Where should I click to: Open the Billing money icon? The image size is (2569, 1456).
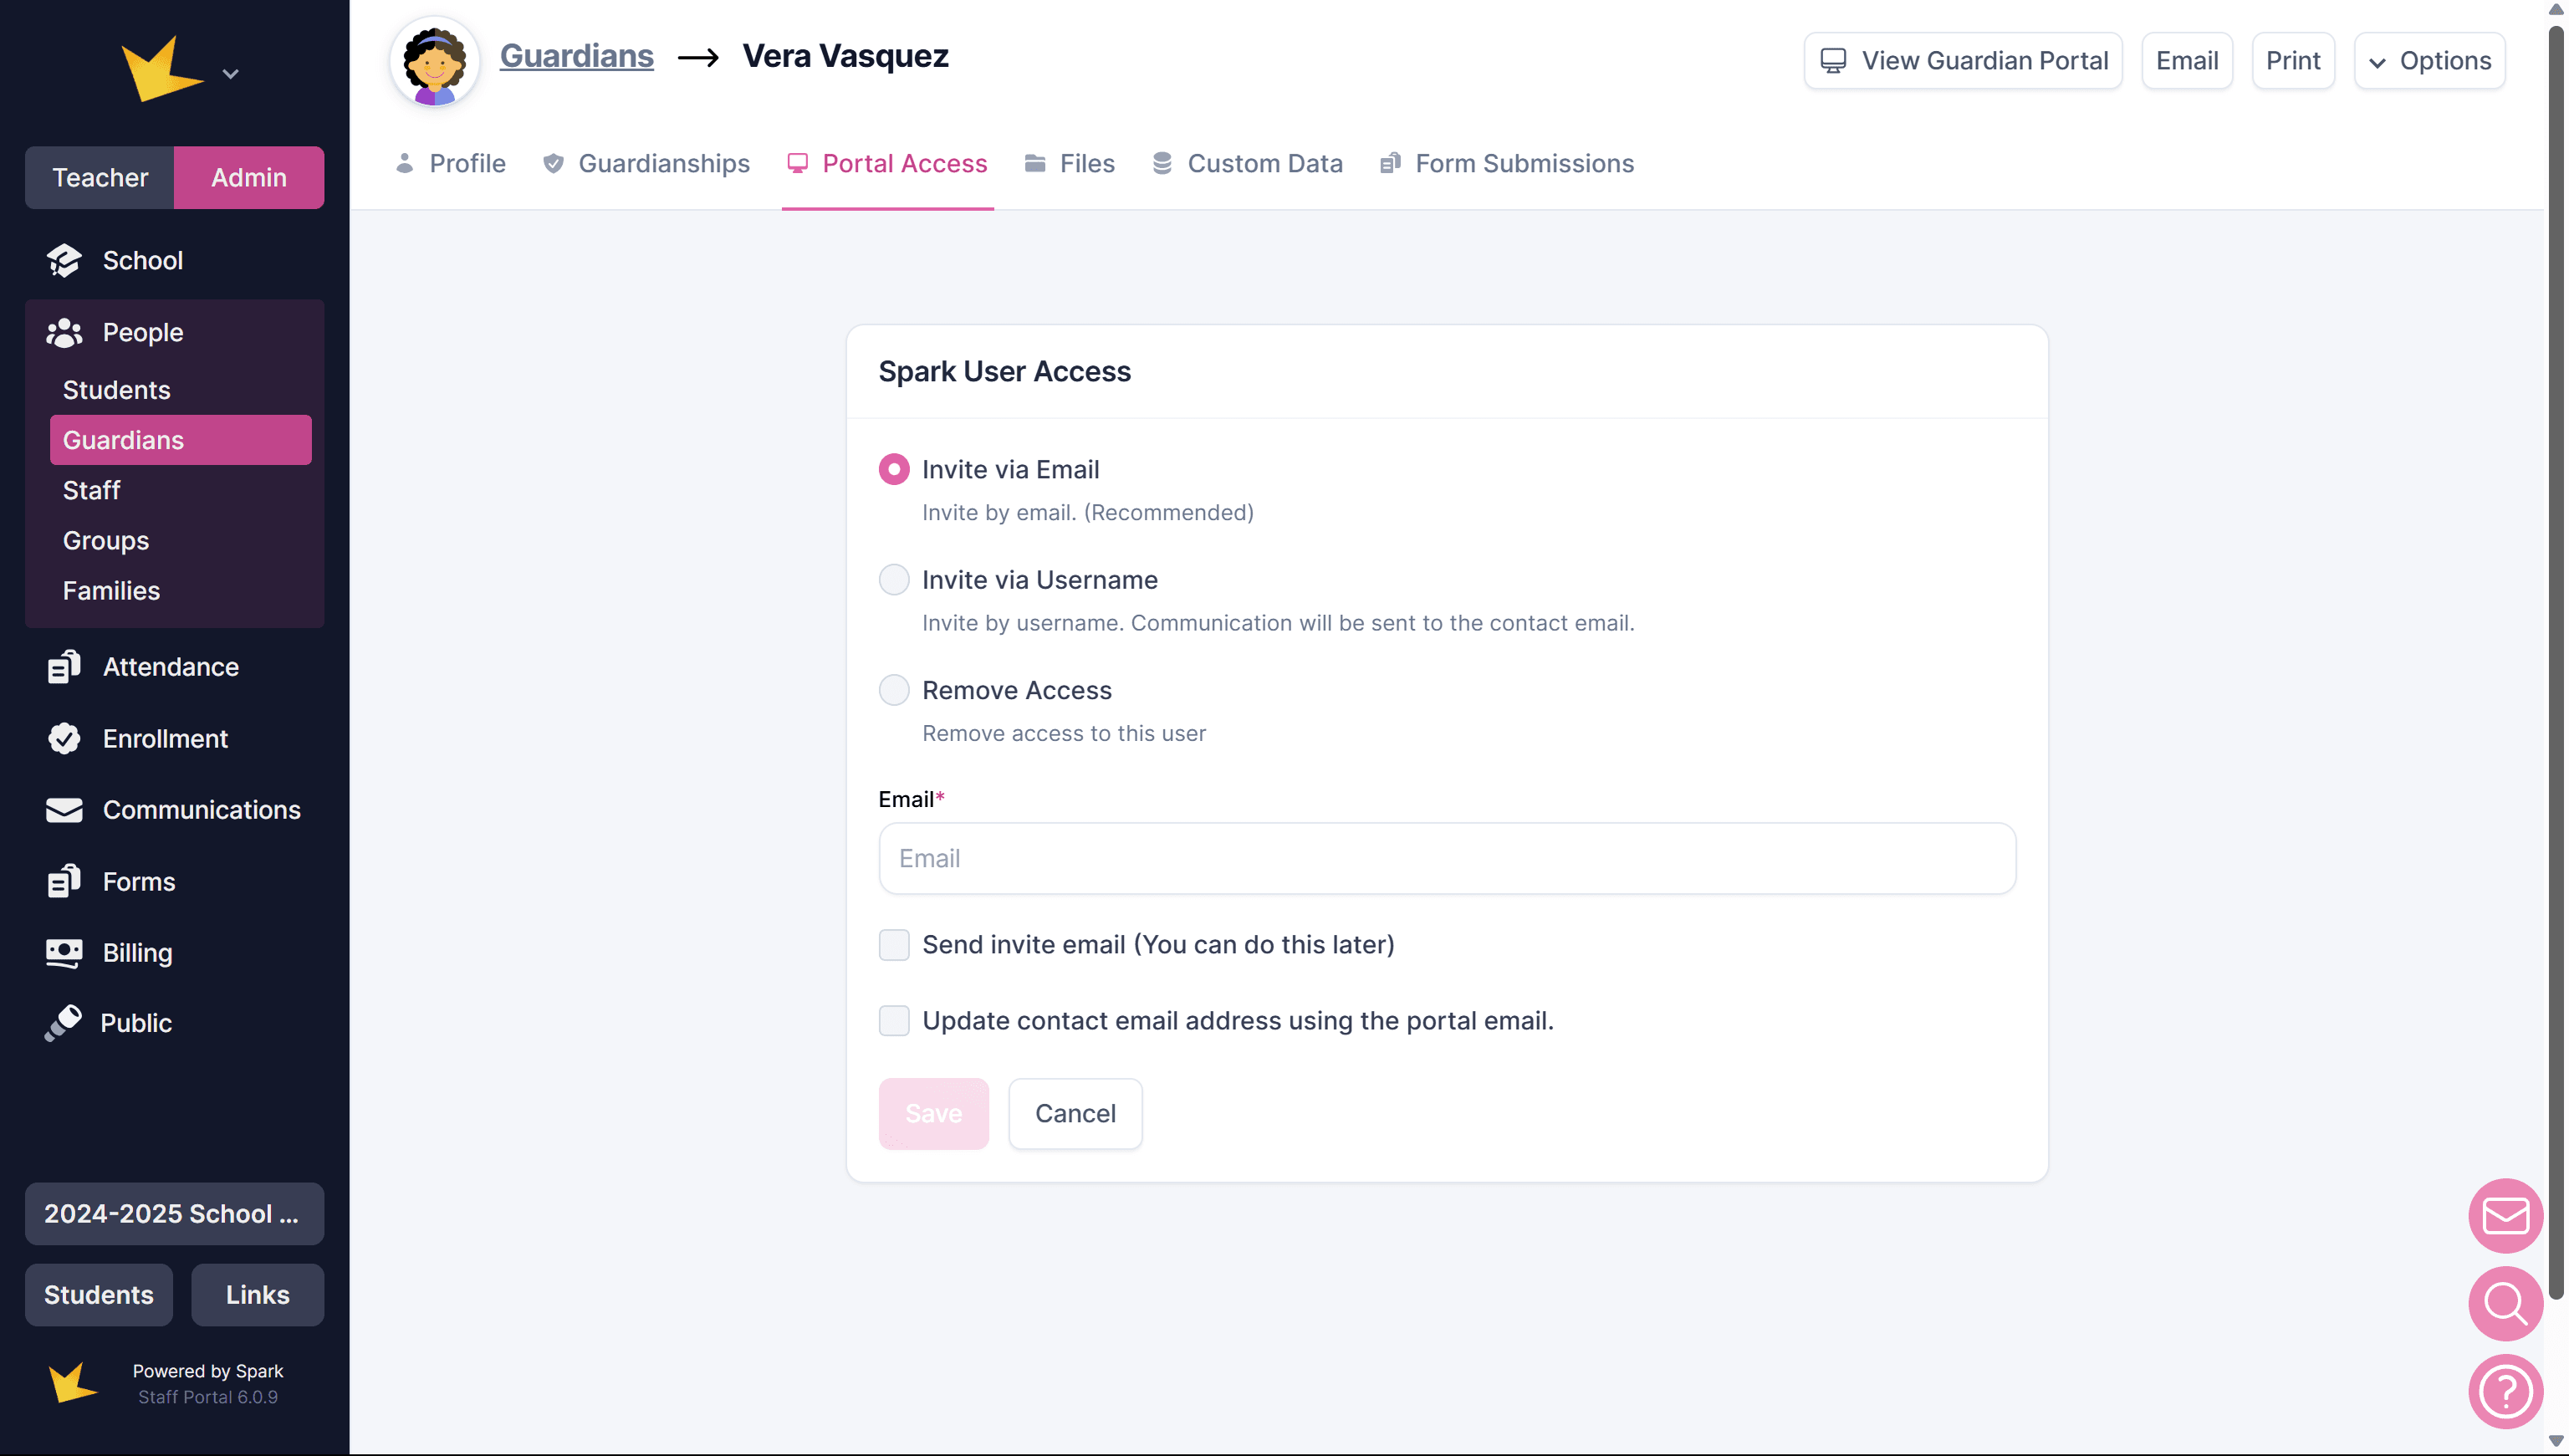pos(64,952)
